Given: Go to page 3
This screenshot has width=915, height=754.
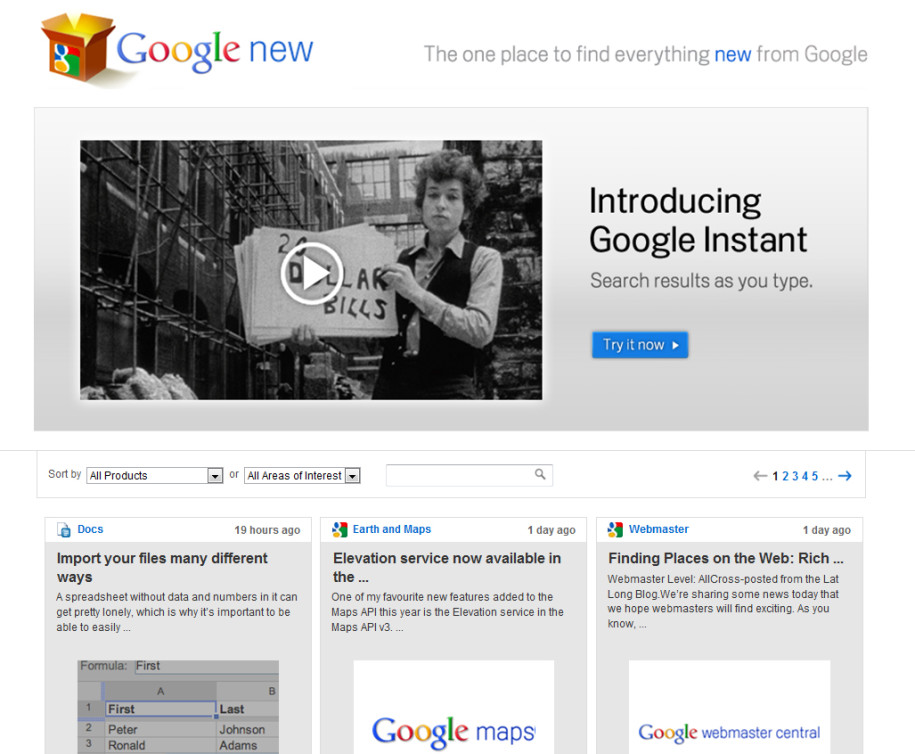Looking at the screenshot, I should point(795,476).
